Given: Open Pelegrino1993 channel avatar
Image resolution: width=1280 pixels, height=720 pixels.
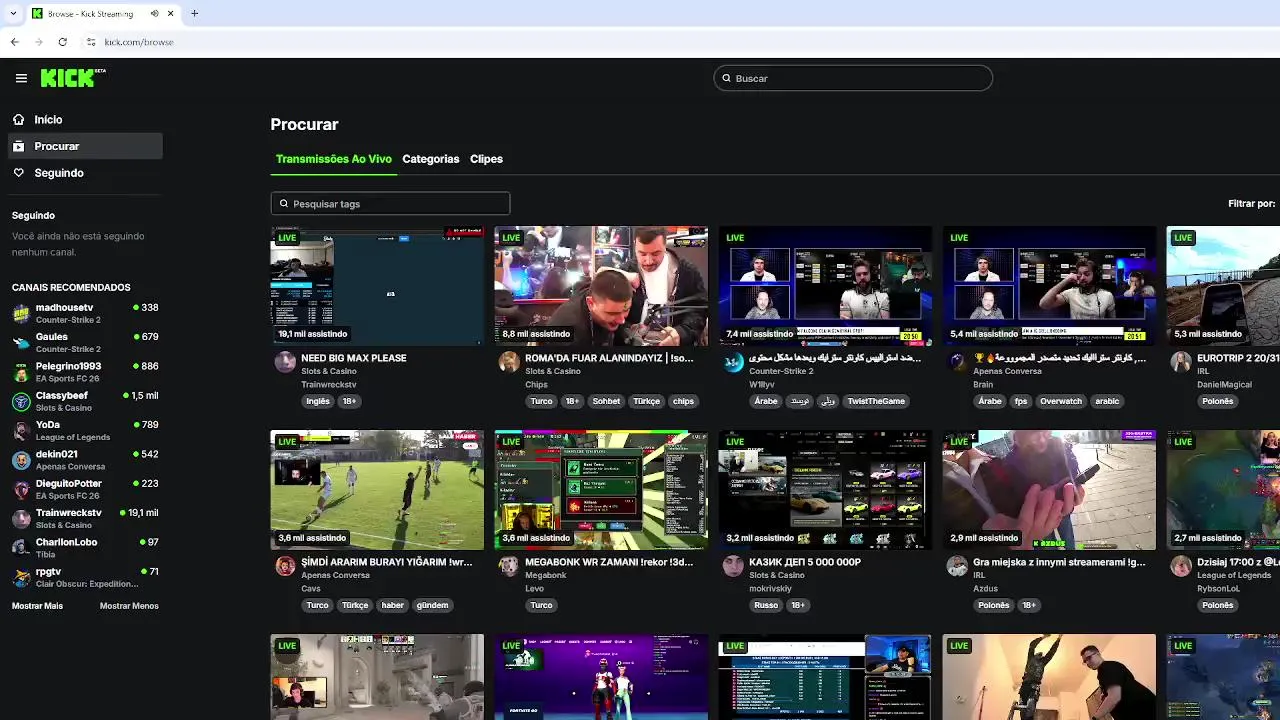Looking at the screenshot, I should (21, 372).
